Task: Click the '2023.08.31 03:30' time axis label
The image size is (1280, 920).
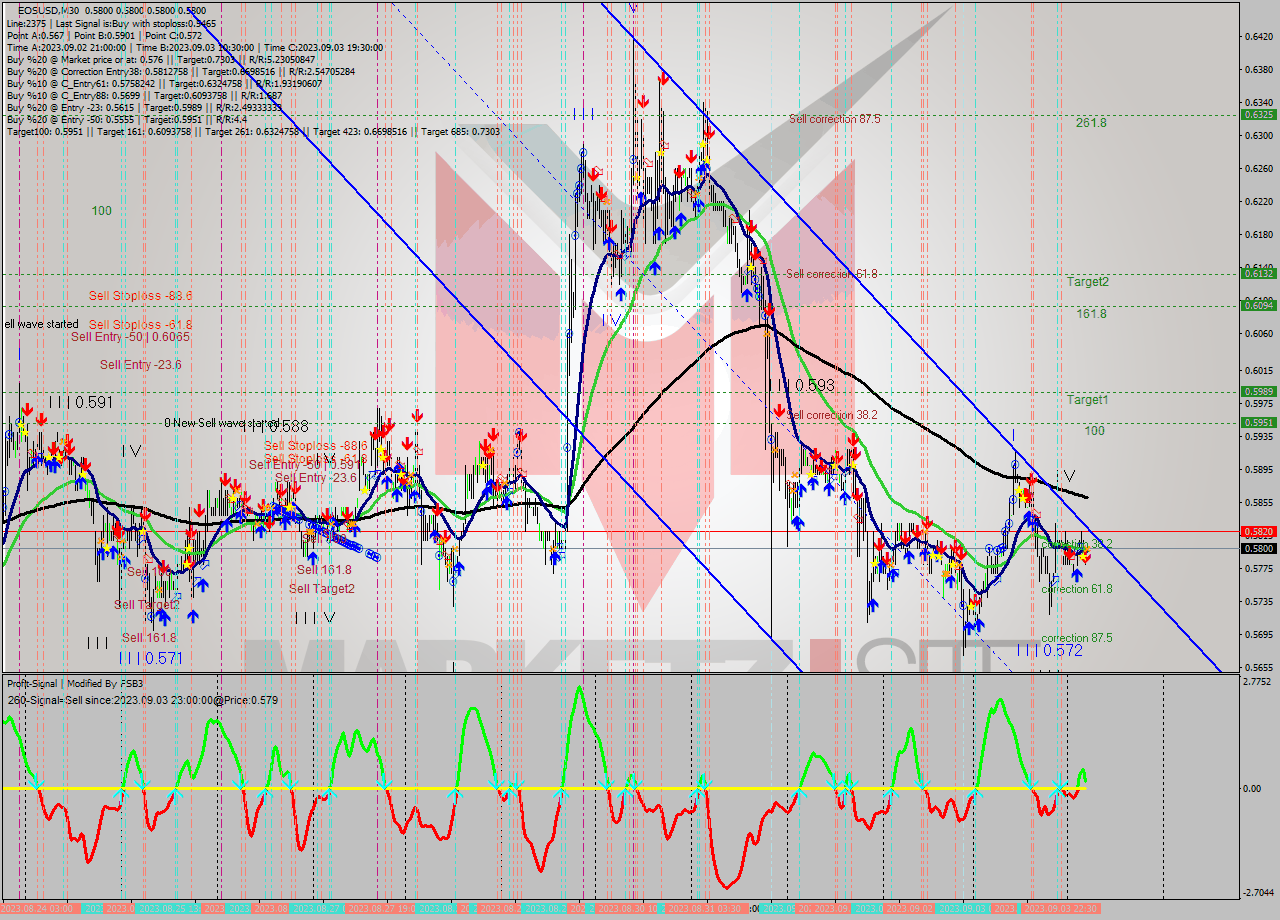Action: (705, 908)
